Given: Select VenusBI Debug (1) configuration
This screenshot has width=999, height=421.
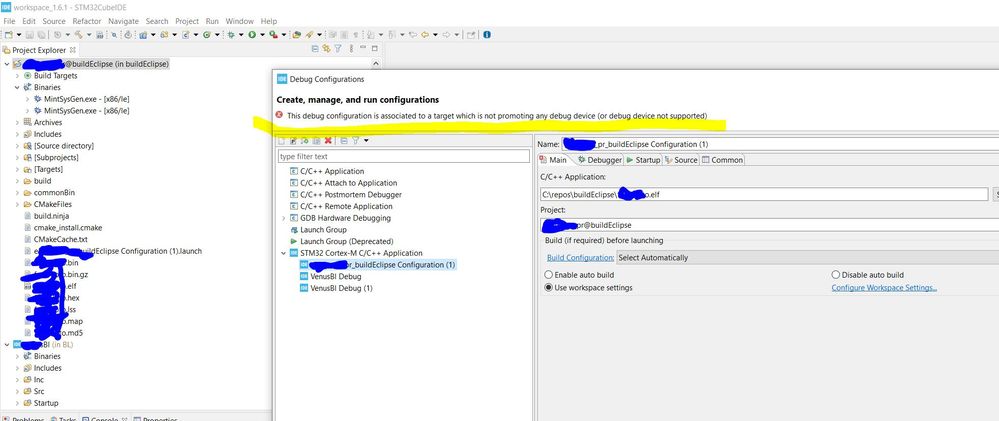Looking at the screenshot, I should point(341,288).
